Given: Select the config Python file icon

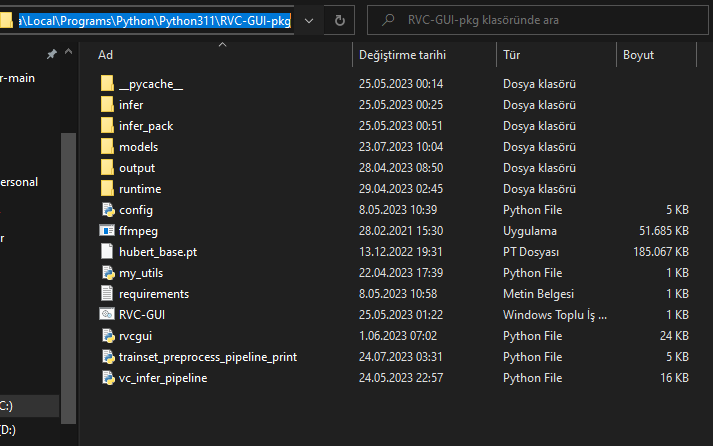Looking at the screenshot, I should pyautogui.click(x=108, y=210).
